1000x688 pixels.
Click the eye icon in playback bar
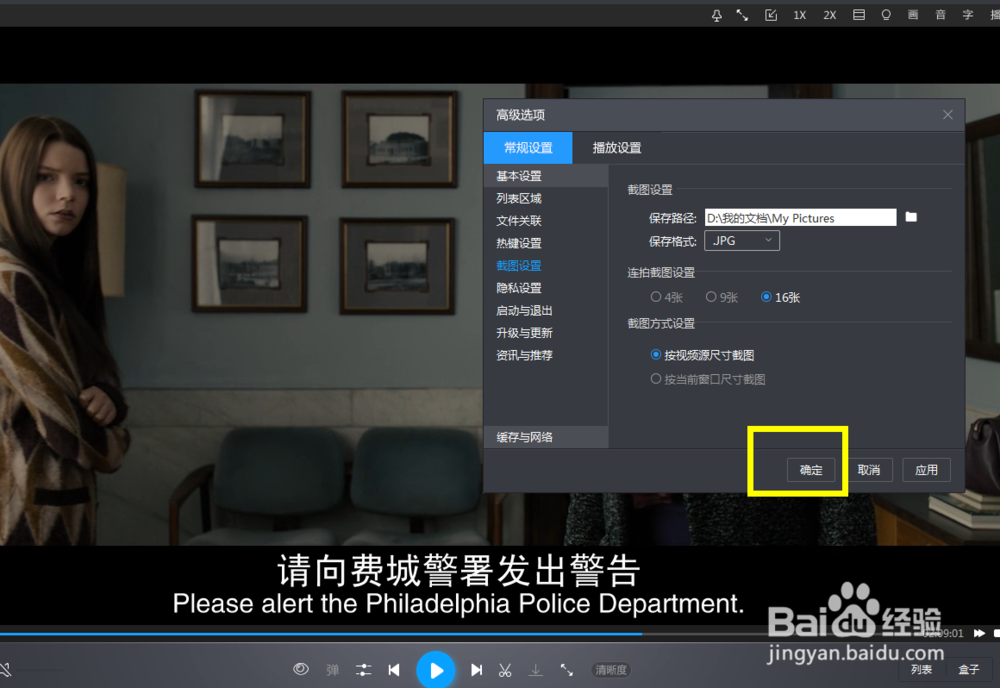(301, 669)
